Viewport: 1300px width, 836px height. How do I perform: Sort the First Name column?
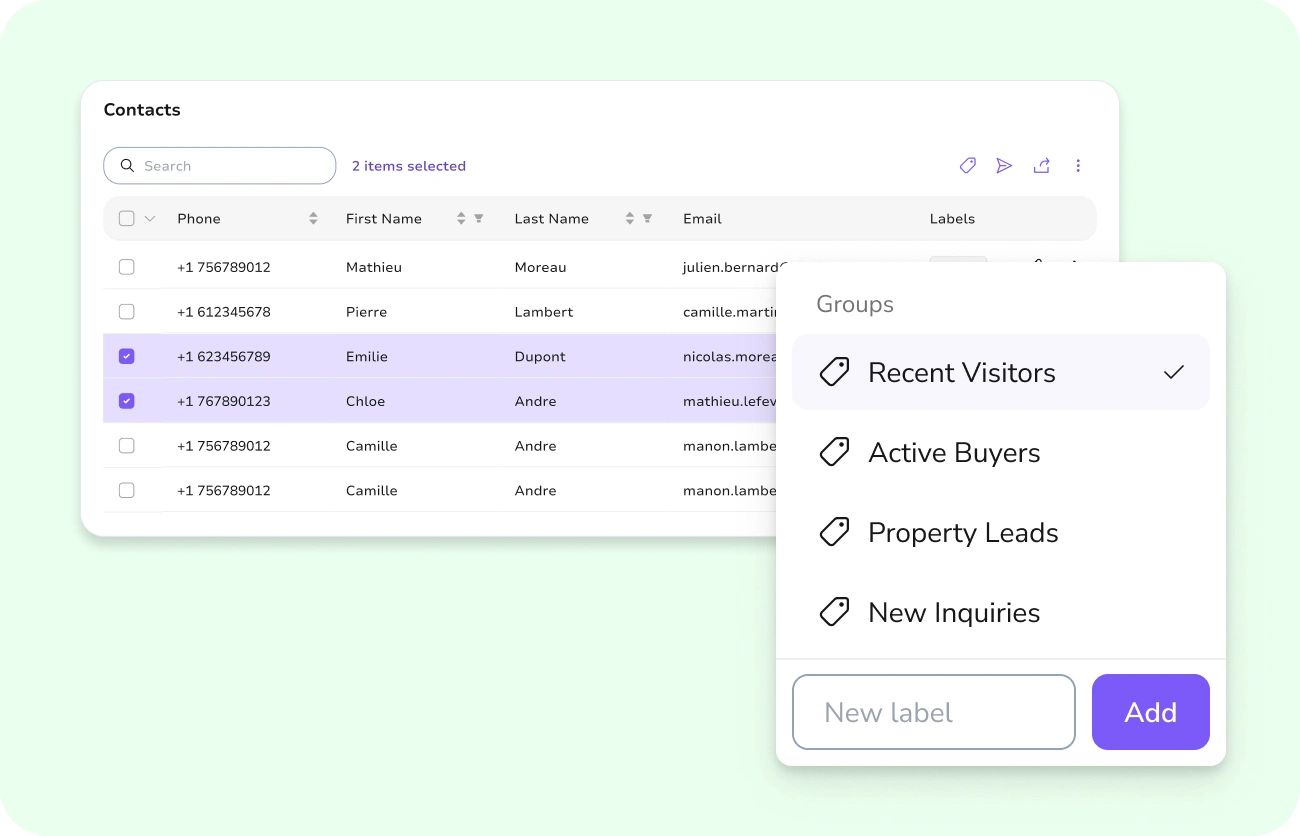pyautogui.click(x=461, y=219)
